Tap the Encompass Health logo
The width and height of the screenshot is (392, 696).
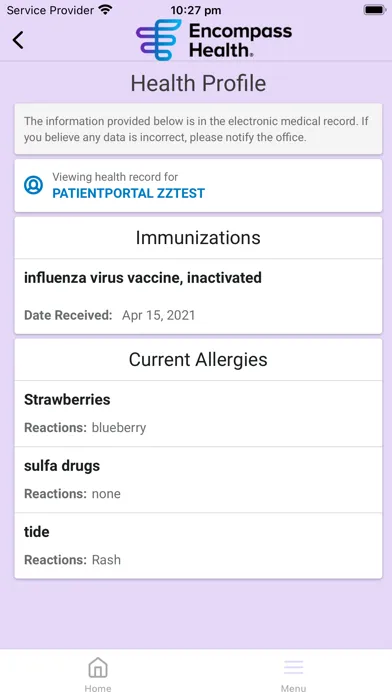pyautogui.click(x=214, y=40)
